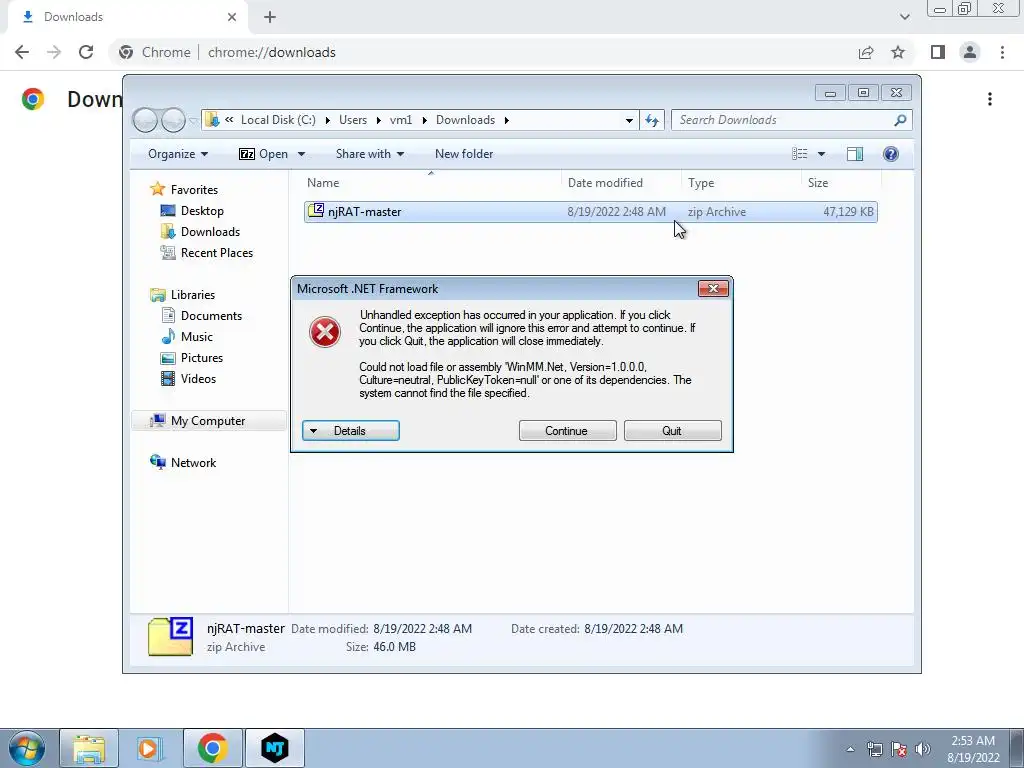Click the volume speaker tray icon
1024x768 pixels.
tap(923, 749)
